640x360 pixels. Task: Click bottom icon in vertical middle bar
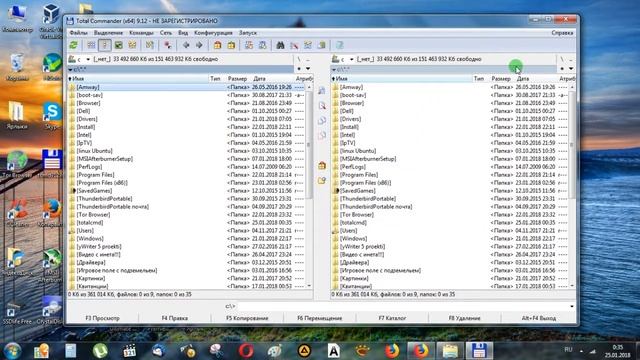[322, 180]
